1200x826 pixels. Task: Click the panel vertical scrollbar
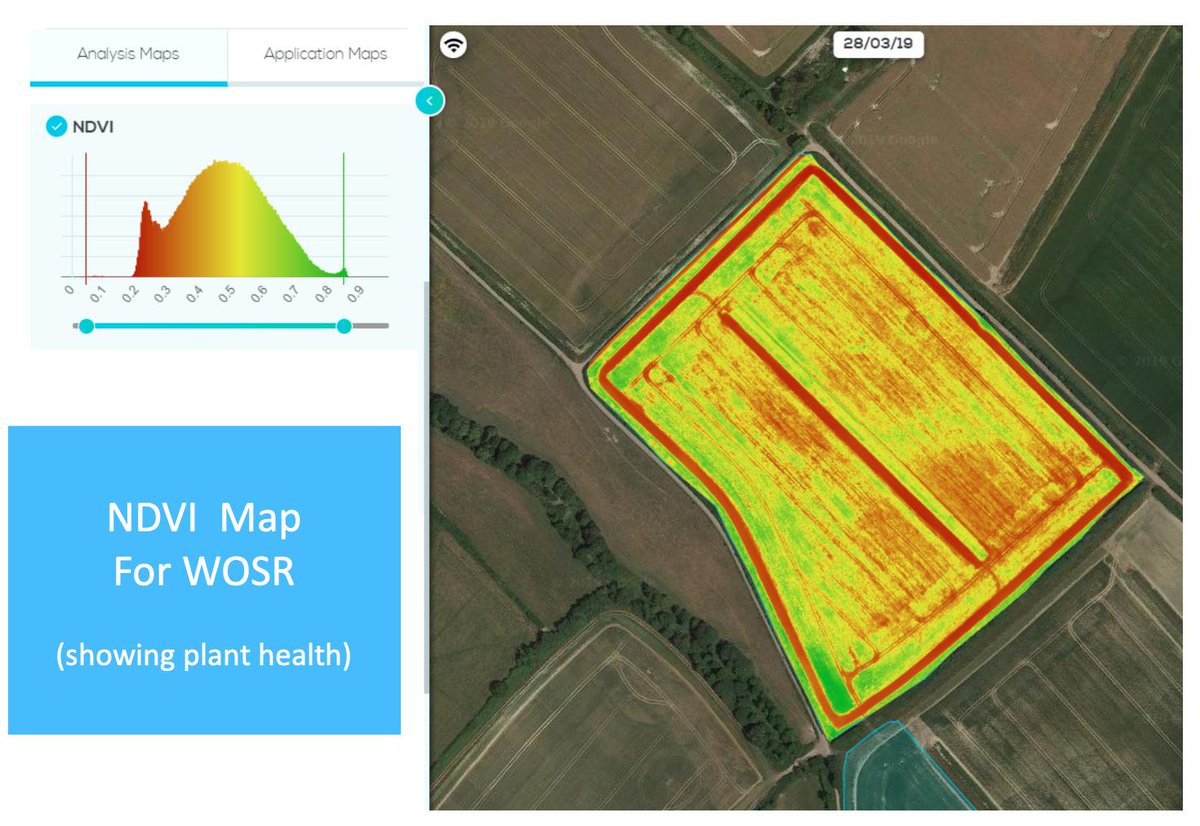(x=427, y=487)
